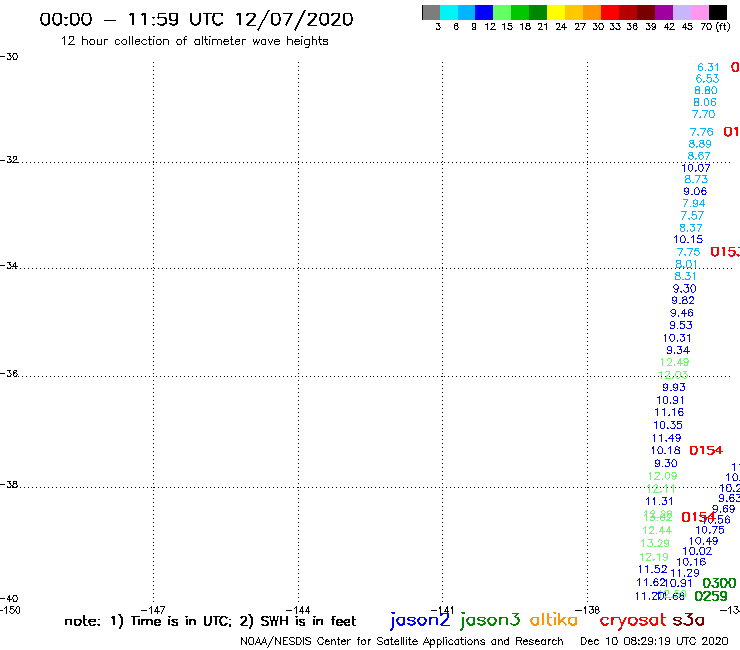Click the wave height value 12.49
The height and width of the screenshot is (650, 740).
(x=674, y=362)
